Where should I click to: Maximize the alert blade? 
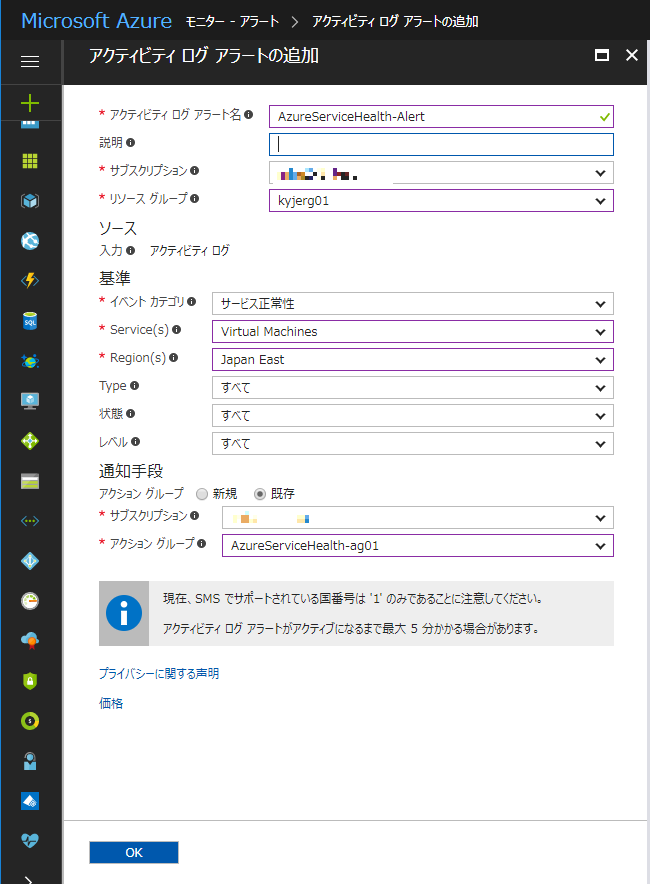coord(602,55)
